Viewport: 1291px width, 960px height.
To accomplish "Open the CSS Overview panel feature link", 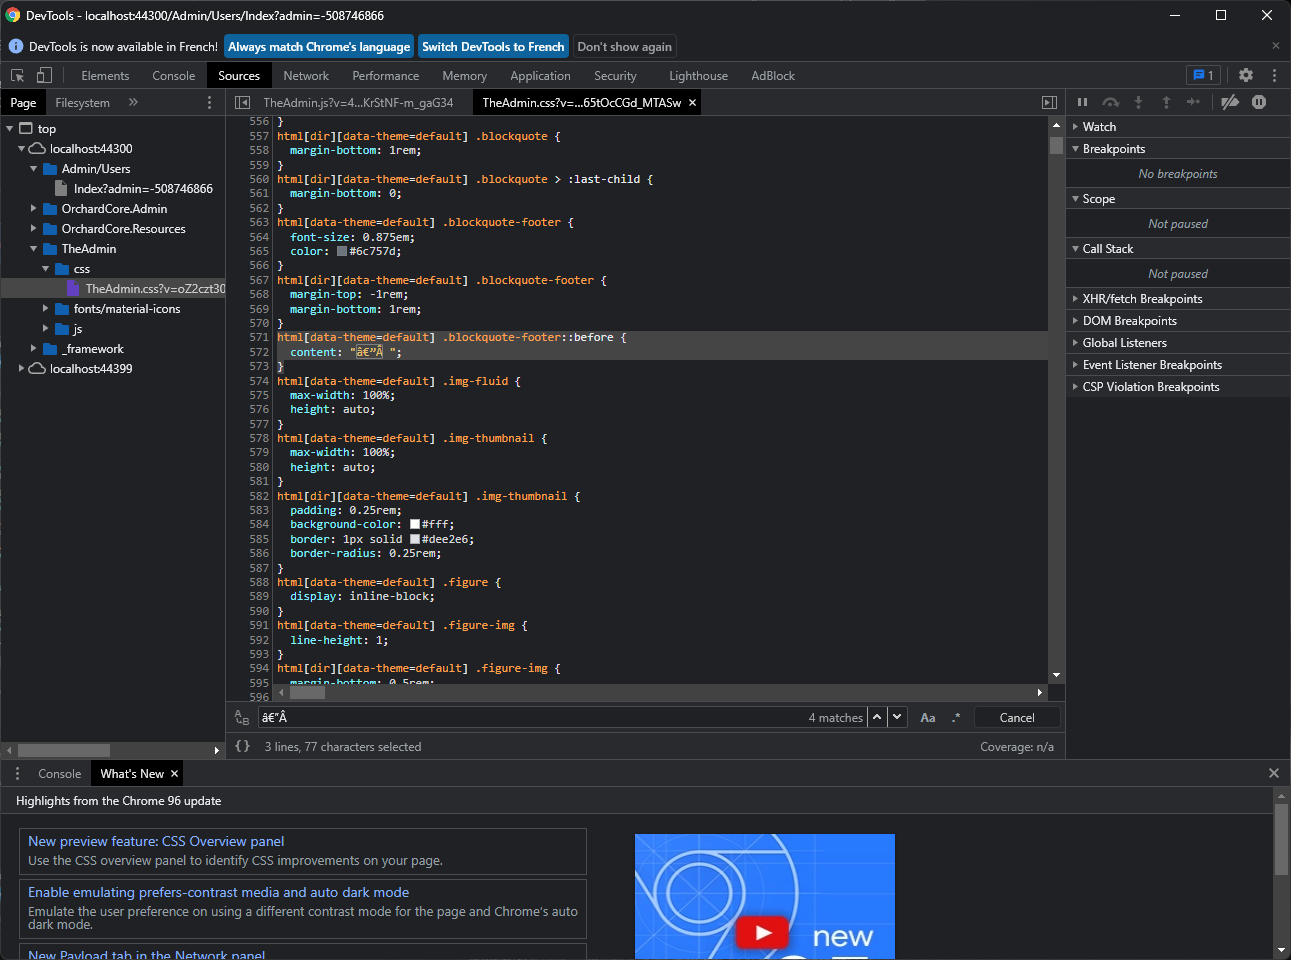I will tap(156, 841).
